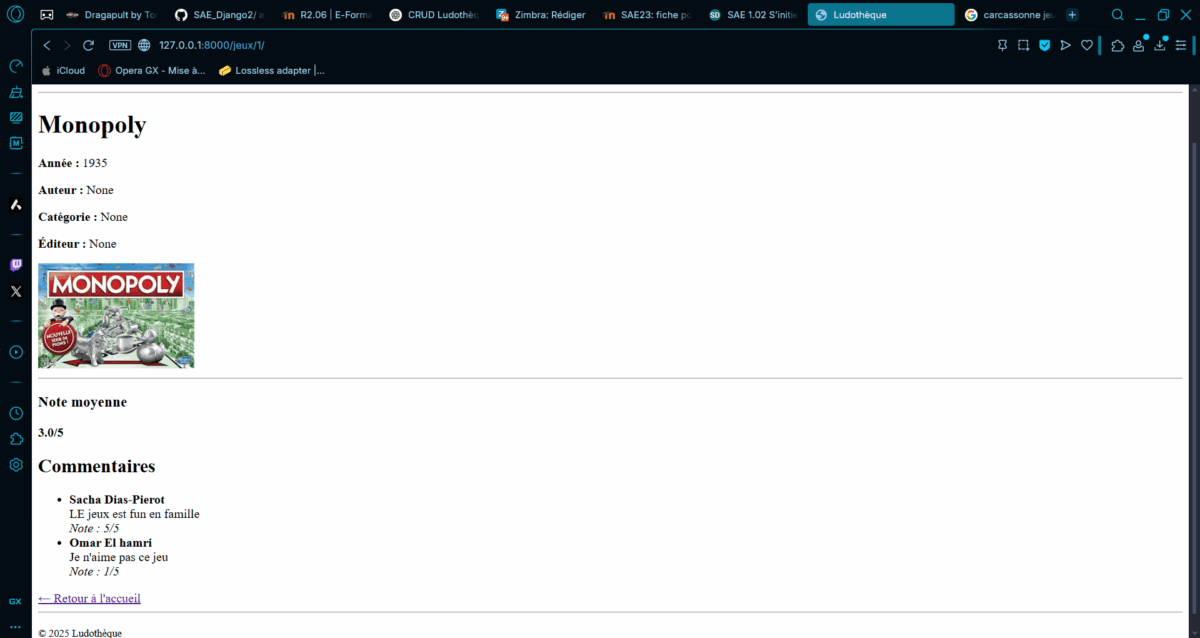This screenshot has width=1200, height=638.
Task: Open Twitch panel in sidebar
Action: 16,265
